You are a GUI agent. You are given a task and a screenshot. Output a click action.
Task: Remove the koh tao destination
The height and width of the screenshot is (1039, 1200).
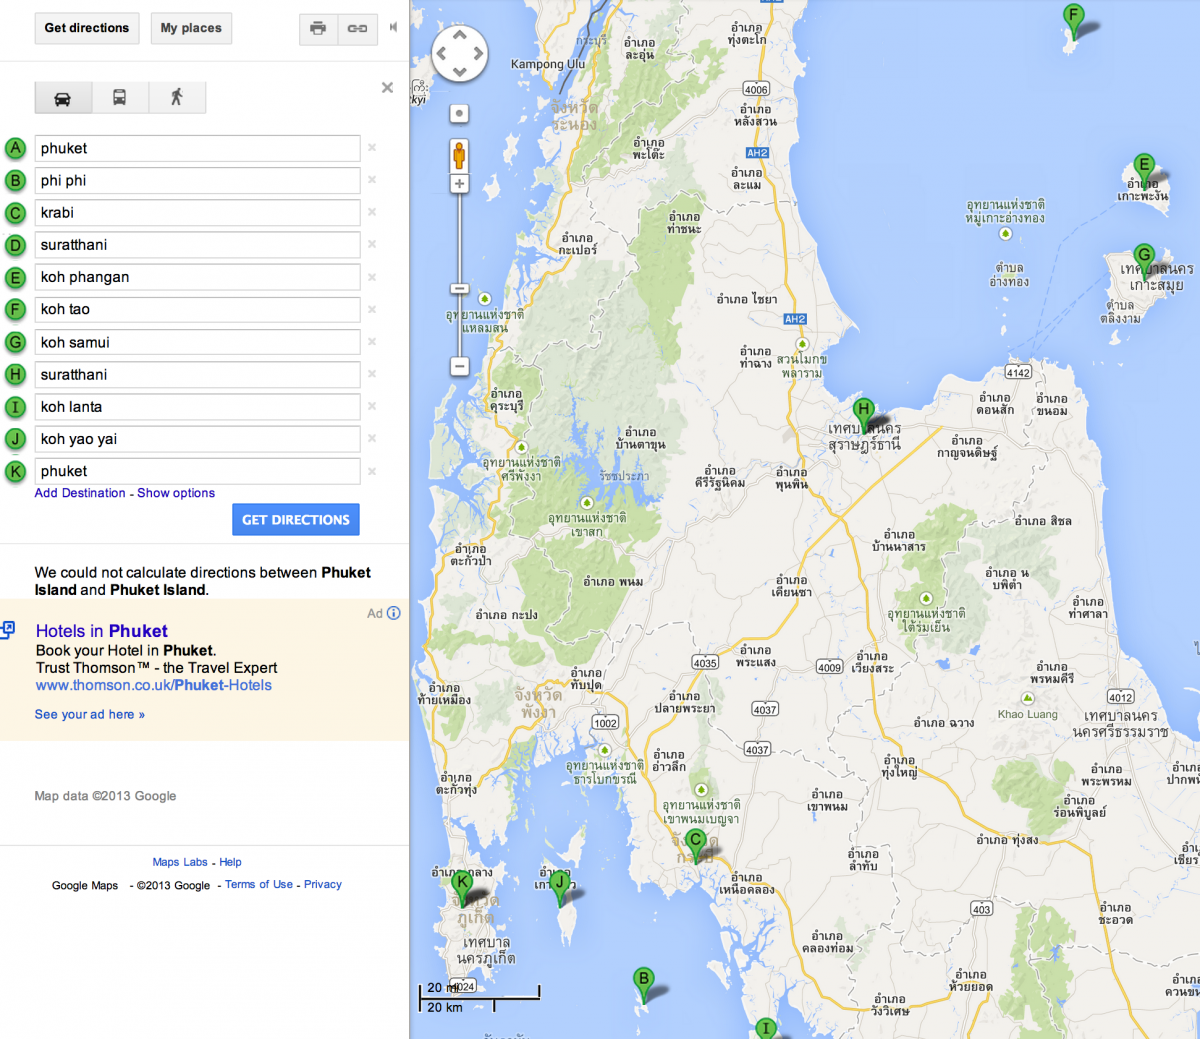(372, 309)
